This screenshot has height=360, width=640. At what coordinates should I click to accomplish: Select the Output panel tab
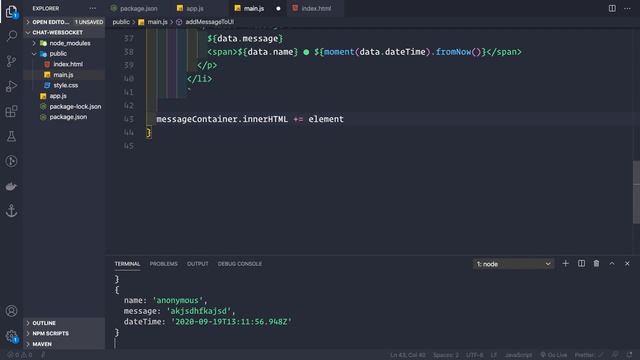[198, 264]
